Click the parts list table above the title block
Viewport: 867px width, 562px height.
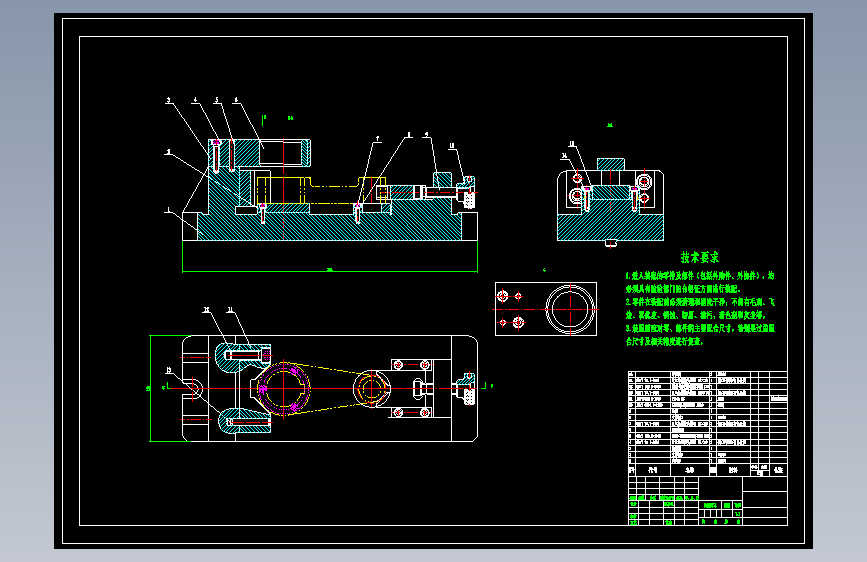(x=707, y=424)
